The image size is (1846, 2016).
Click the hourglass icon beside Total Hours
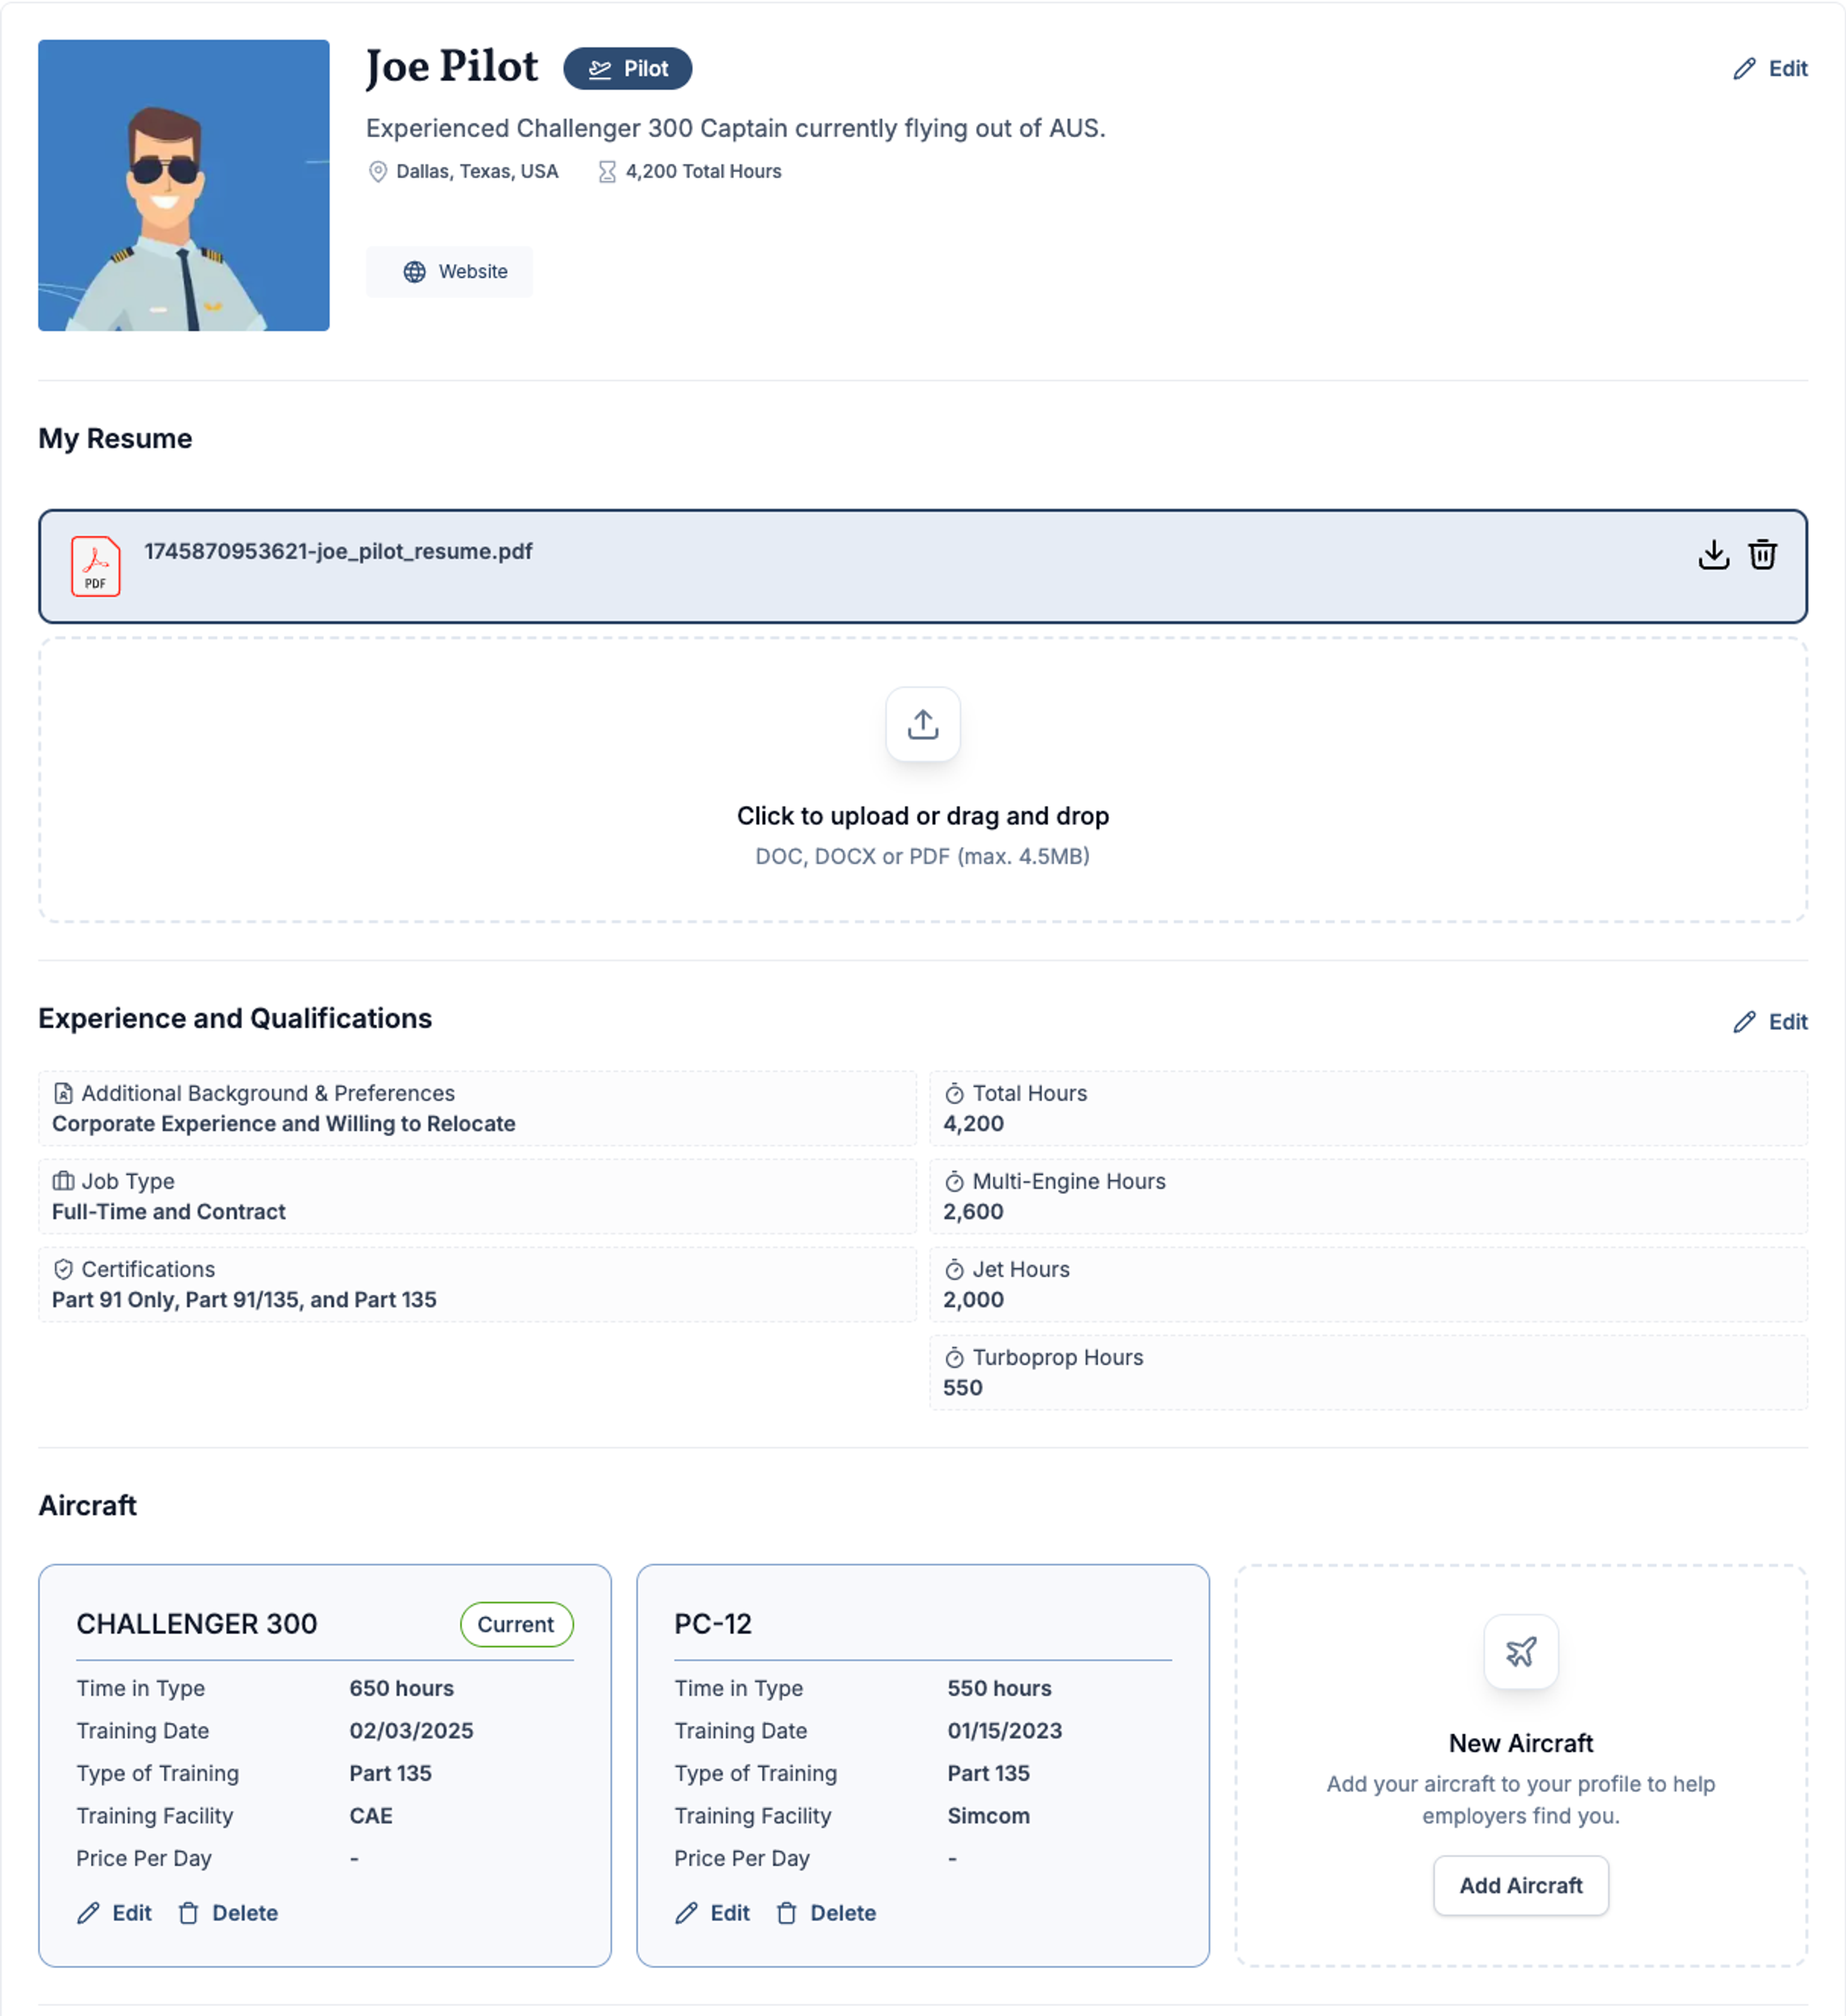[607, 172]
